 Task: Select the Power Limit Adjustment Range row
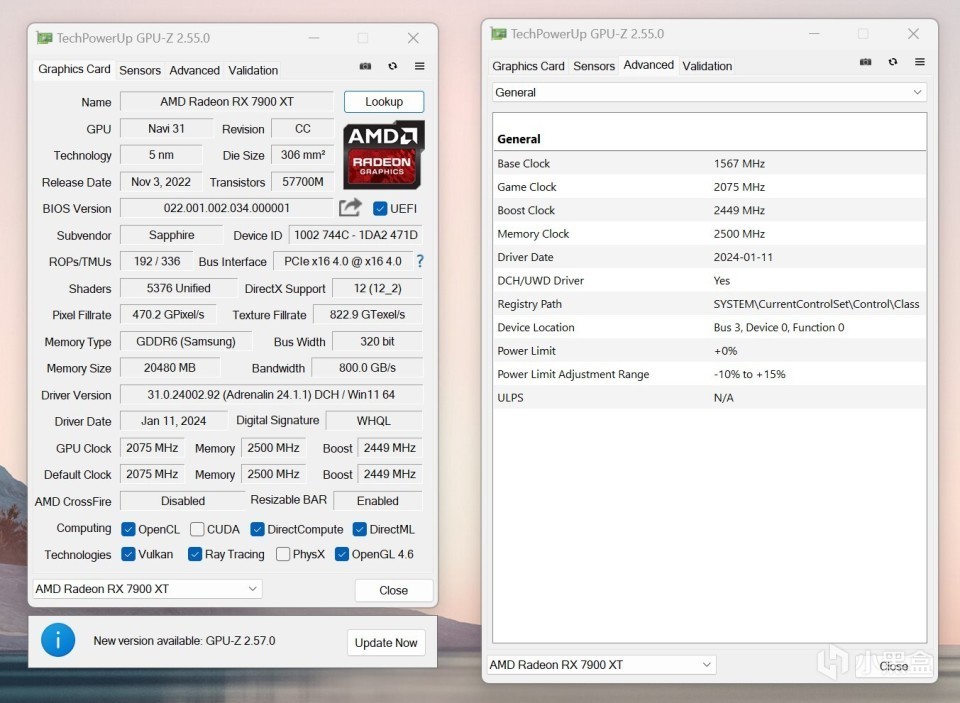click(x=710, y=374)
